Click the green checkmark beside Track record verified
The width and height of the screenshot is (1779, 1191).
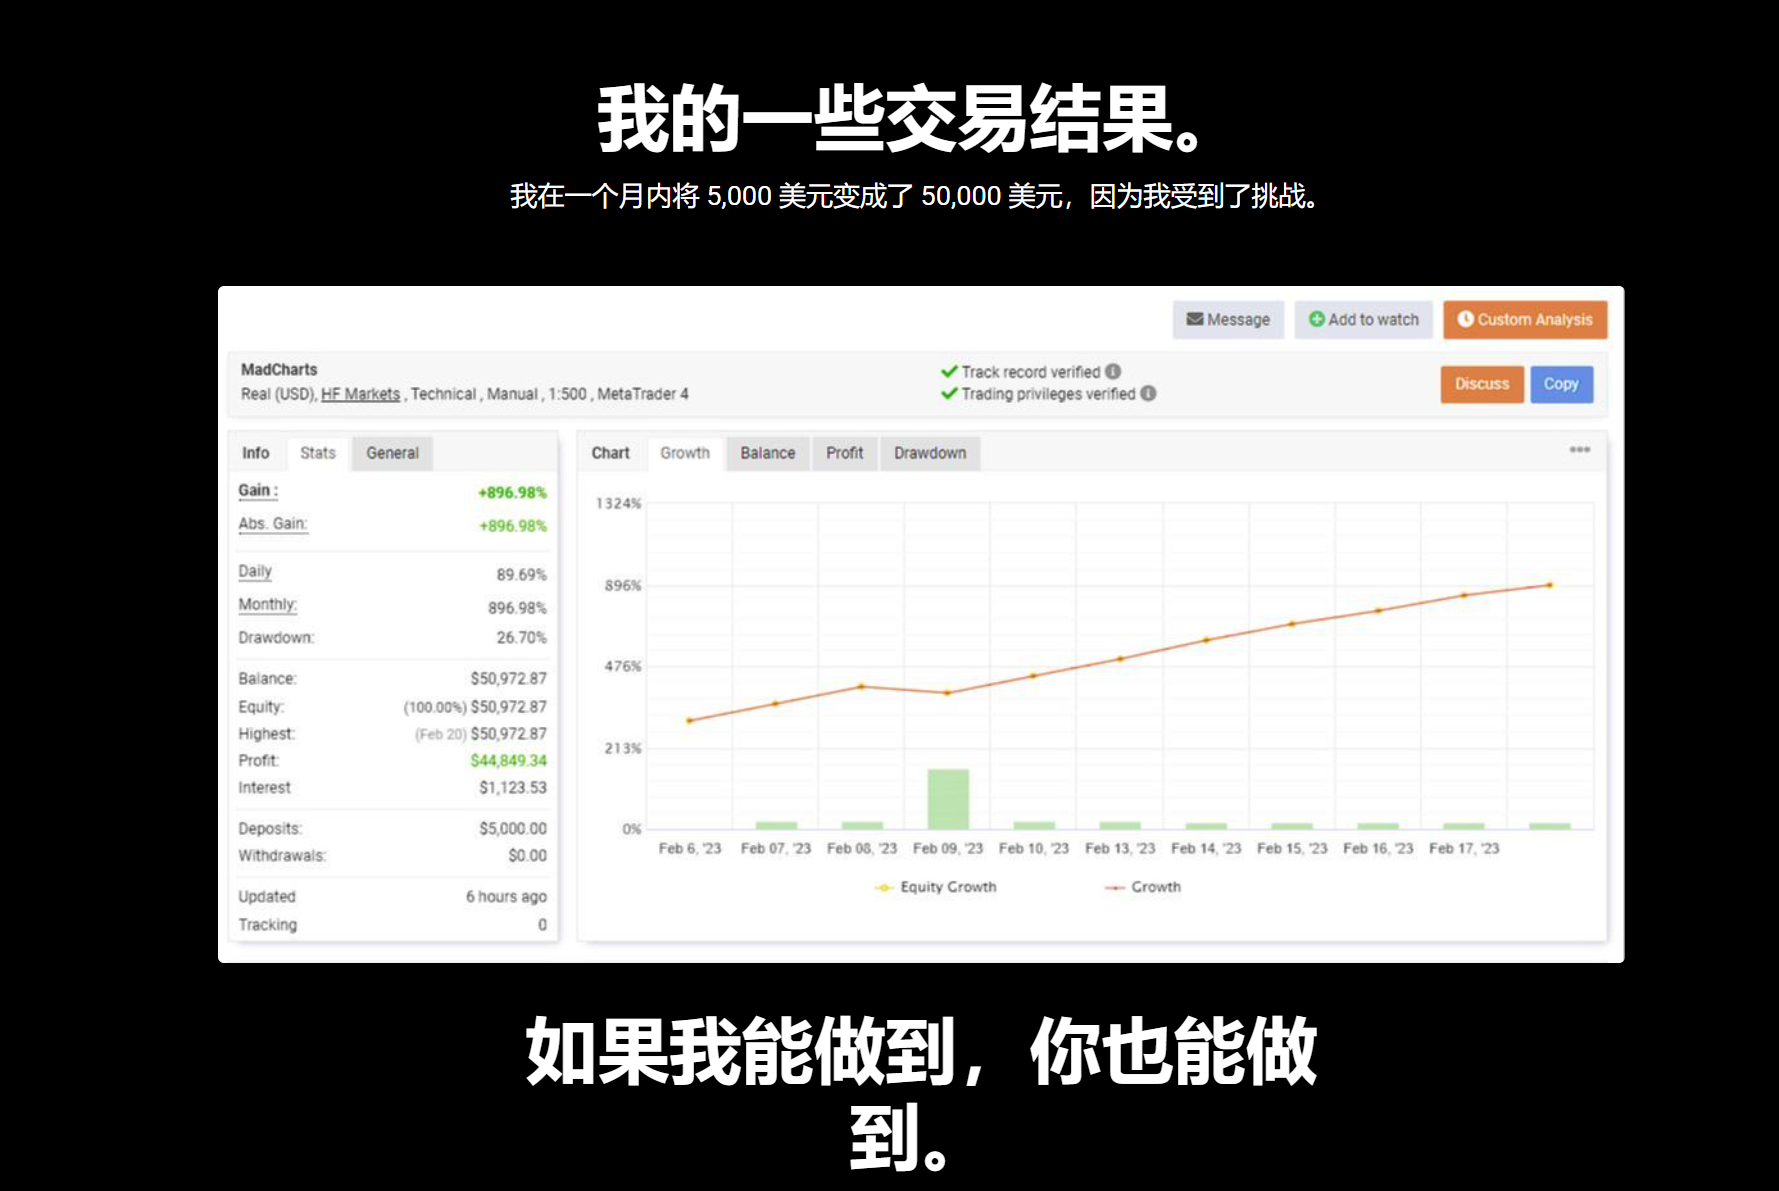click(x=948, y=371)
